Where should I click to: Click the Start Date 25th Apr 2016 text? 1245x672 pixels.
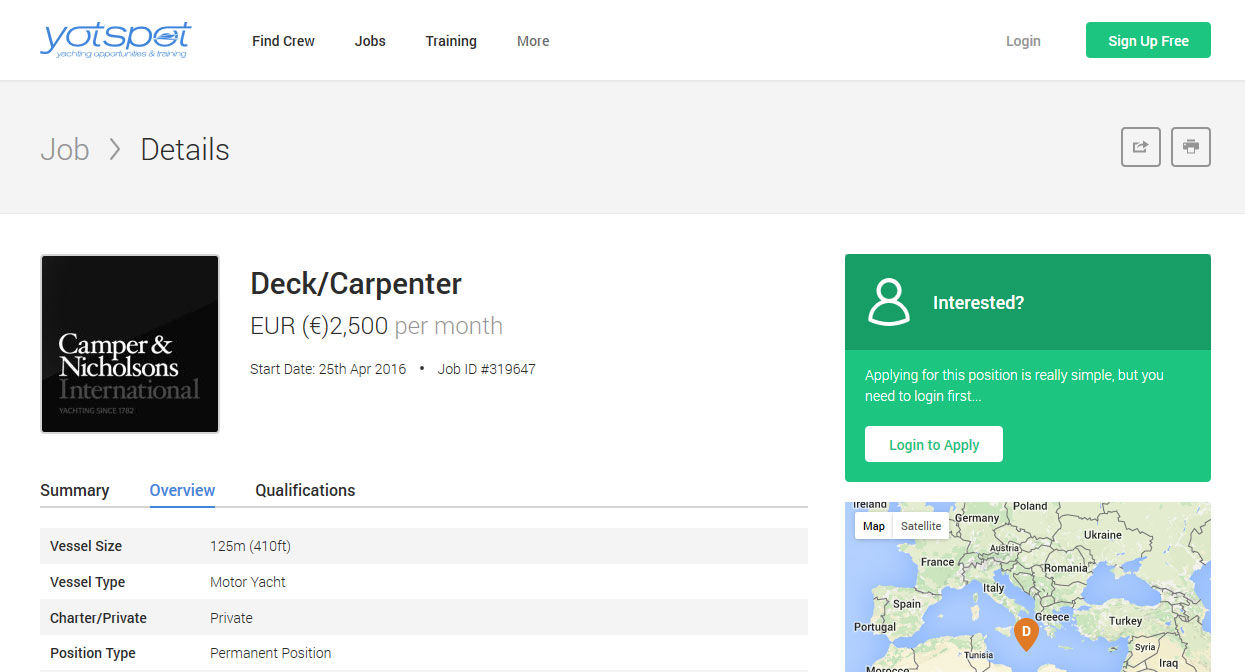328,369
